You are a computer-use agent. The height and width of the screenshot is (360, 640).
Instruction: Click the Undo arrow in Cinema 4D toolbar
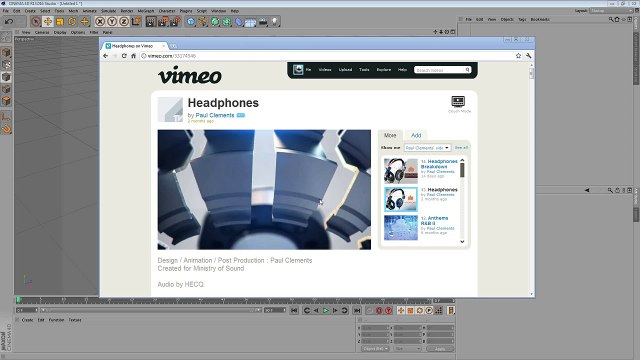coord(9,21)
